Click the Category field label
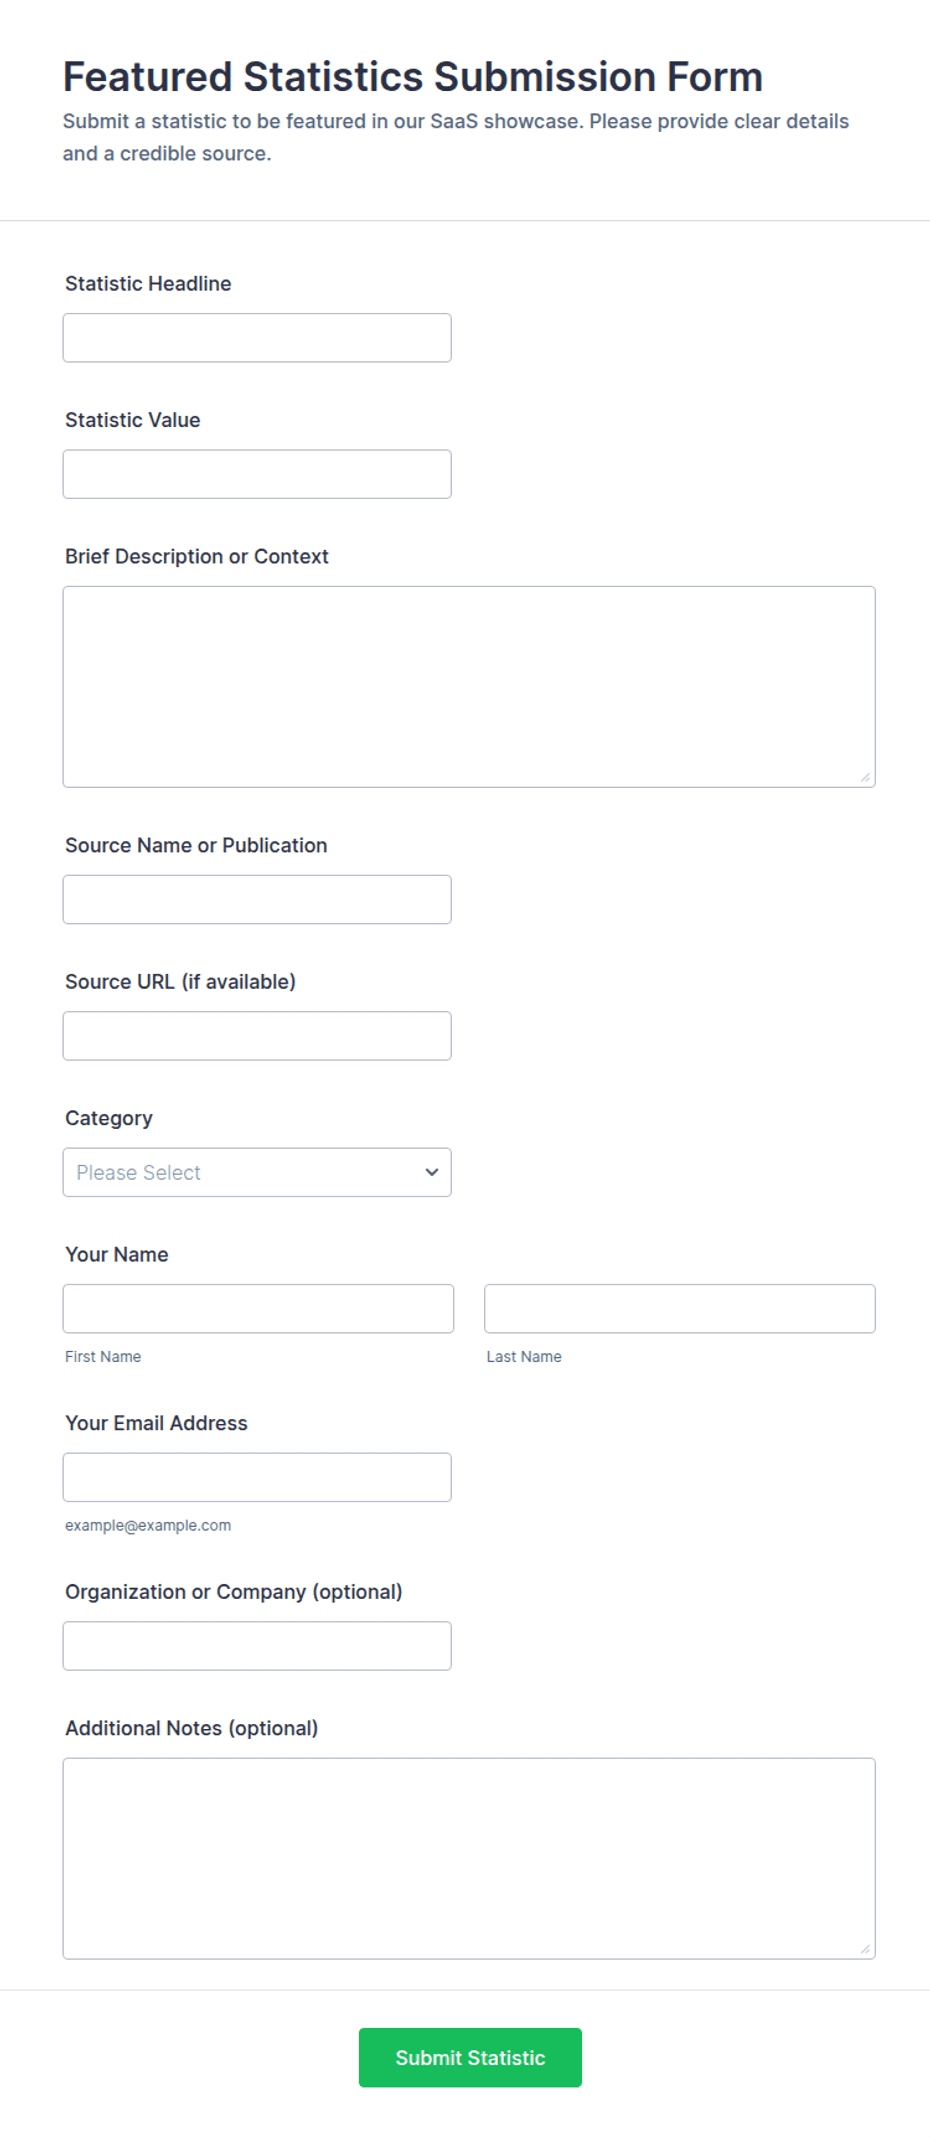Image resolution: width=930 pixels, height=2137 pixels. [x=109, y=1118]
